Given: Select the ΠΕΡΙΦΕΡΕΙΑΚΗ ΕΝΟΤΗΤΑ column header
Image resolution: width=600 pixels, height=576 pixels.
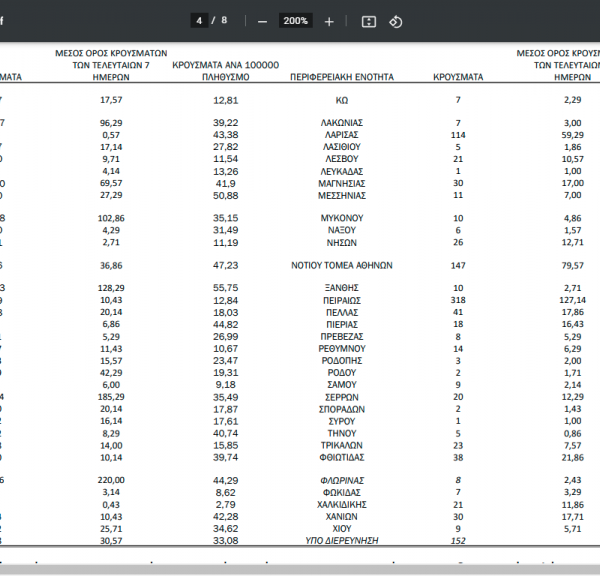Looking at the screenshot, I should [342, 77].
